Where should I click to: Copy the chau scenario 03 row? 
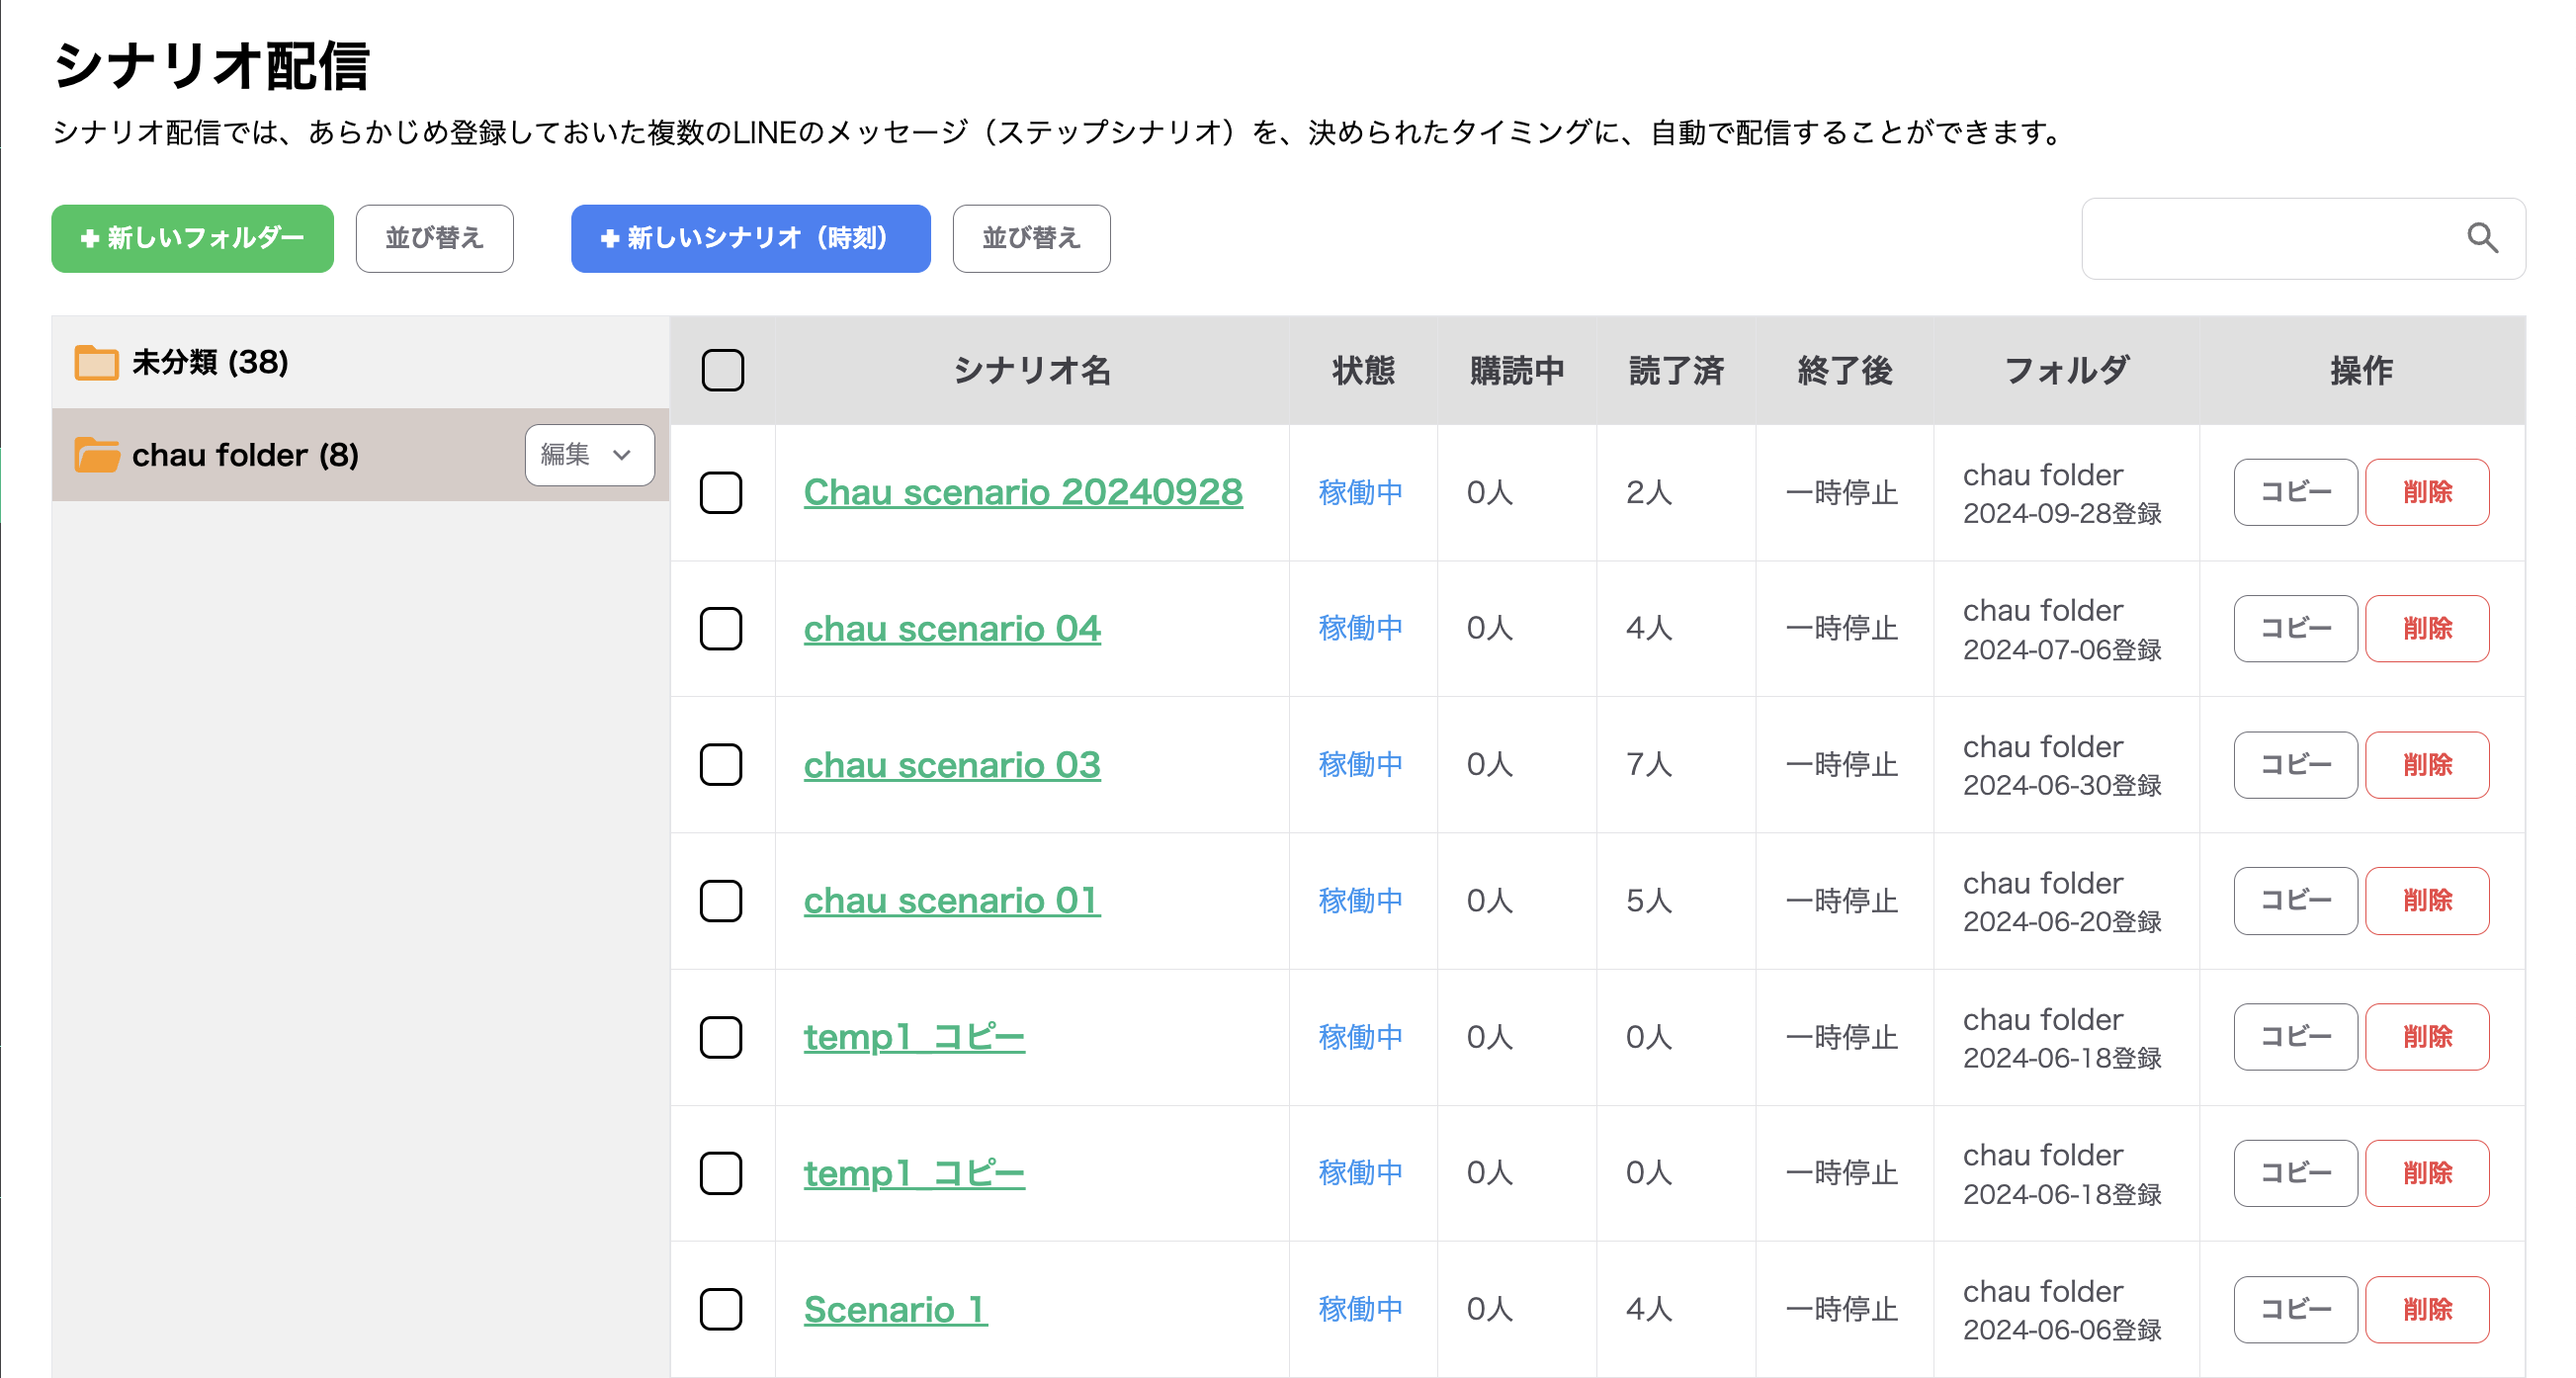2295,764
